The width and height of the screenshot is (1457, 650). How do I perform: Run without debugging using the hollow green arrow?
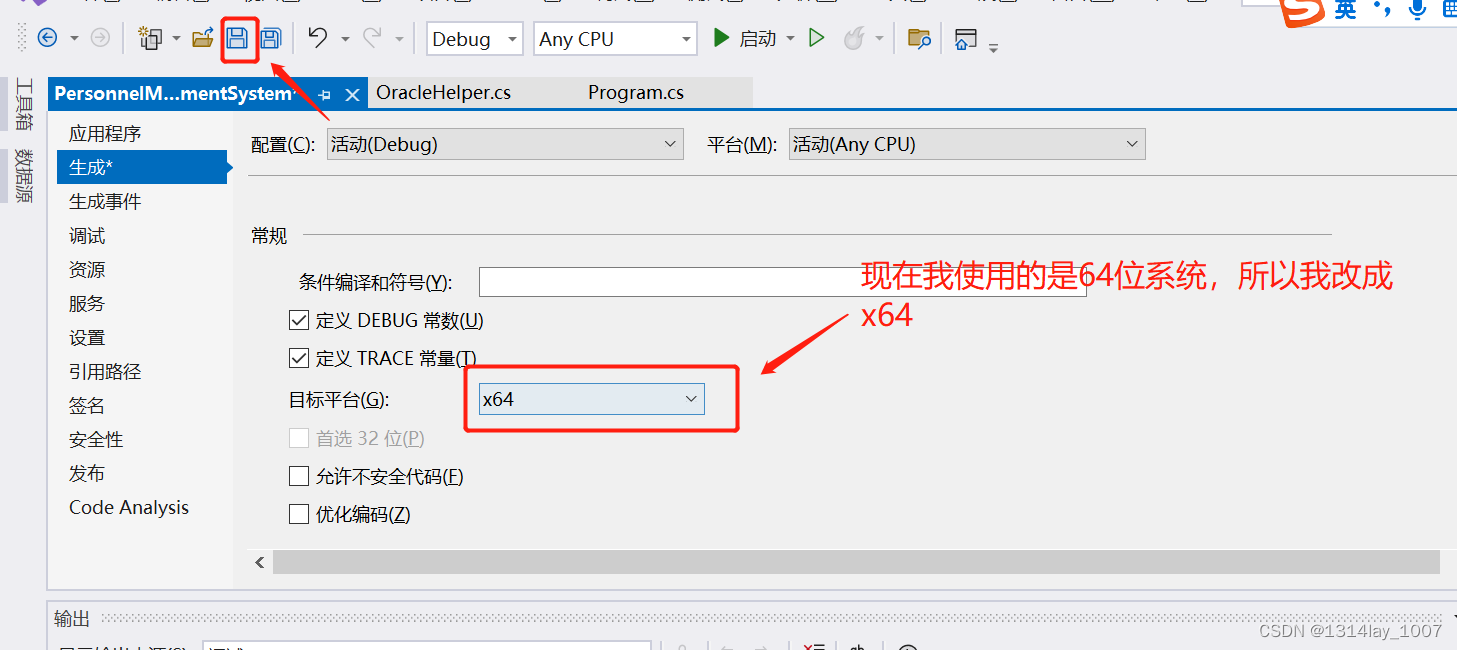tap(817, 37)
